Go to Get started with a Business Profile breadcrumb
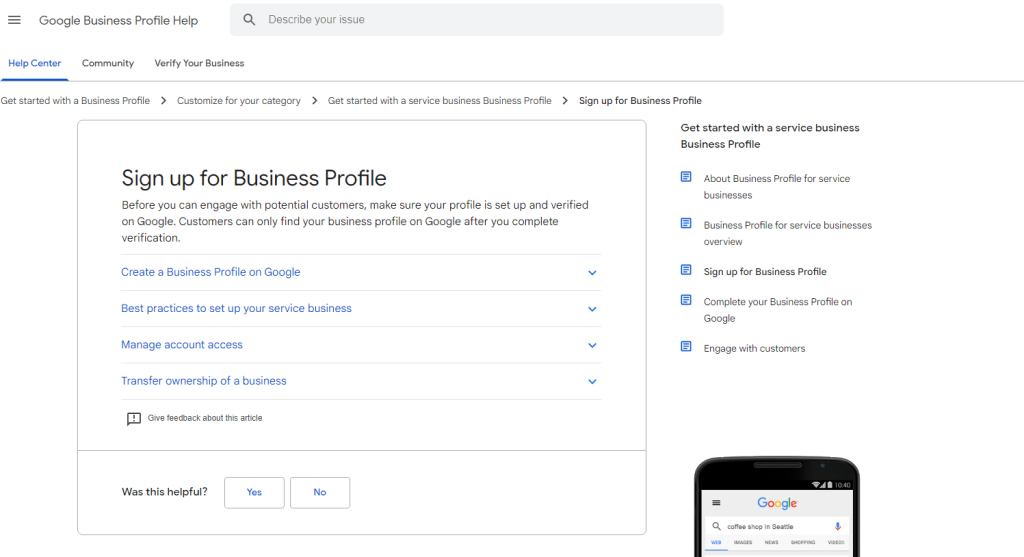1024x557 pixels. (x=75, y=101)
